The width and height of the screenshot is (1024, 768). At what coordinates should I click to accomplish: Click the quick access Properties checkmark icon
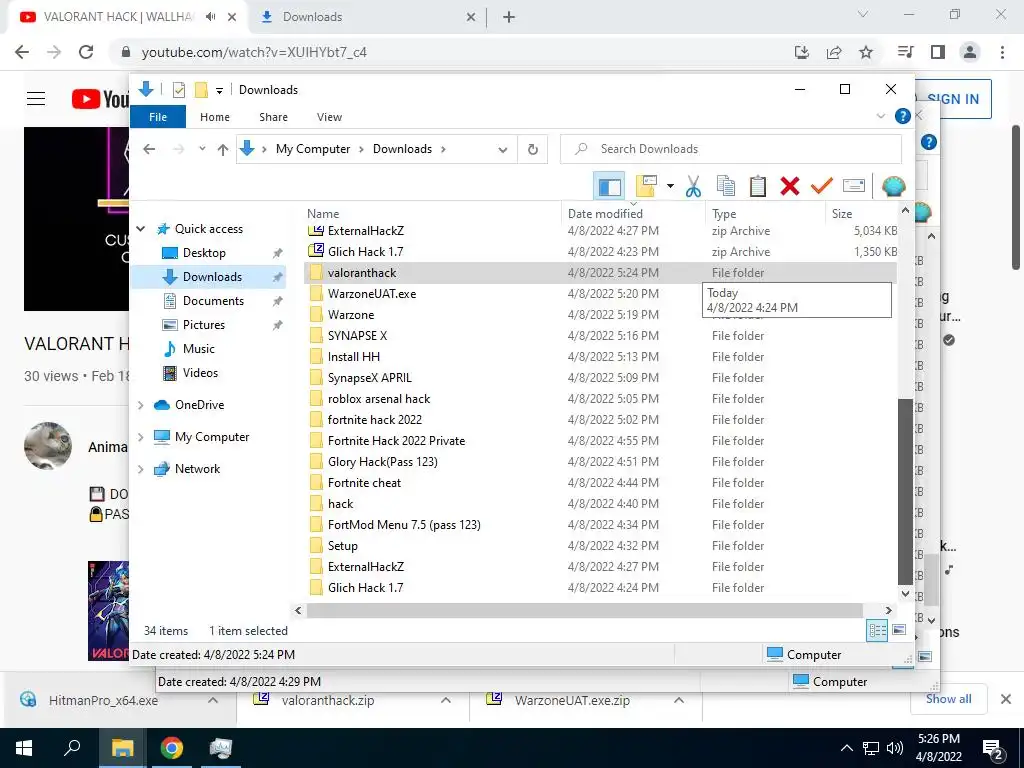click(x=178, y=90)
